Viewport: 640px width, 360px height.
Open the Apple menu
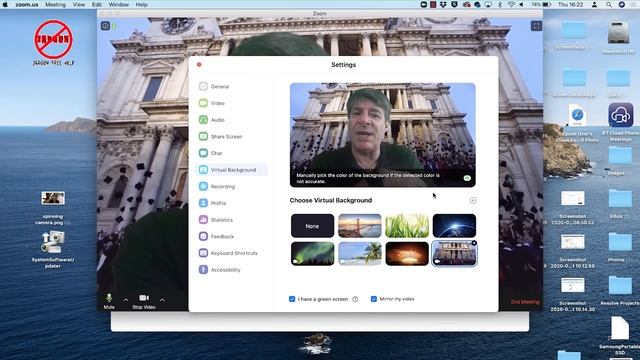point(5,4)
